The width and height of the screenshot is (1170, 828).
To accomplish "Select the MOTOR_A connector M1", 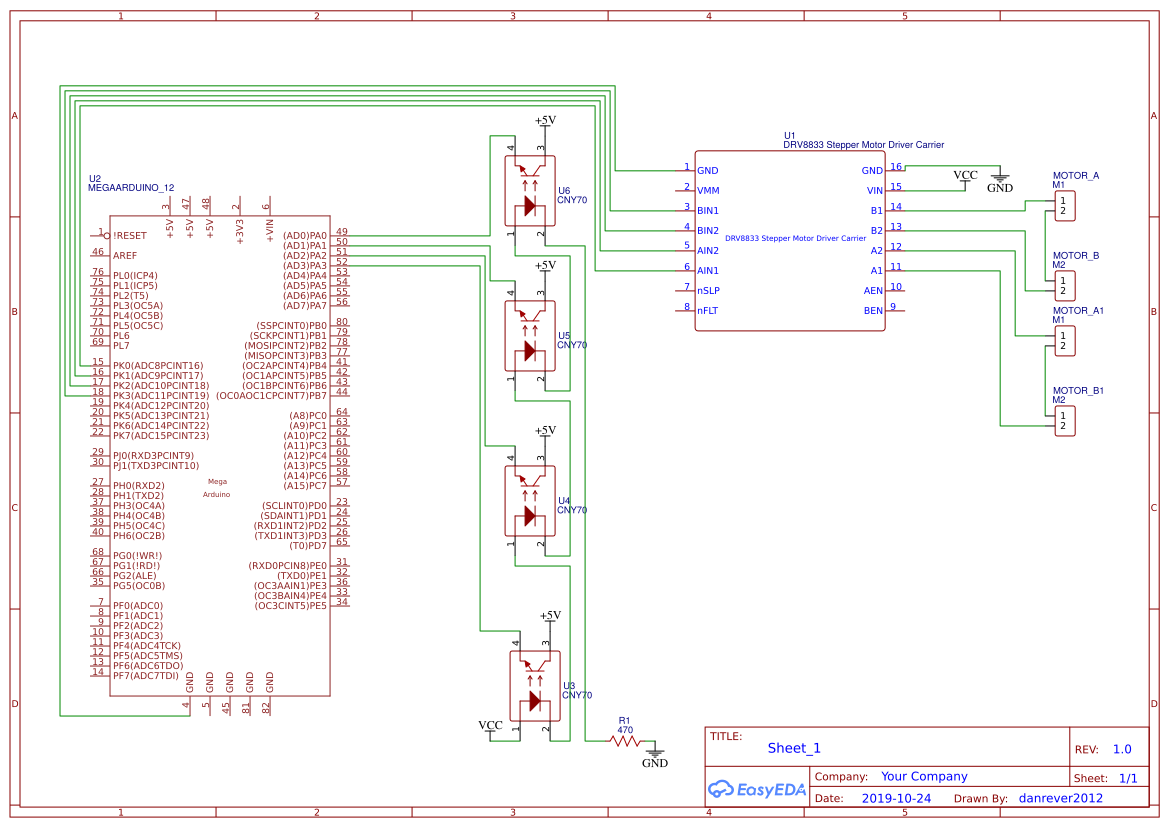I will click(1065, 206).
